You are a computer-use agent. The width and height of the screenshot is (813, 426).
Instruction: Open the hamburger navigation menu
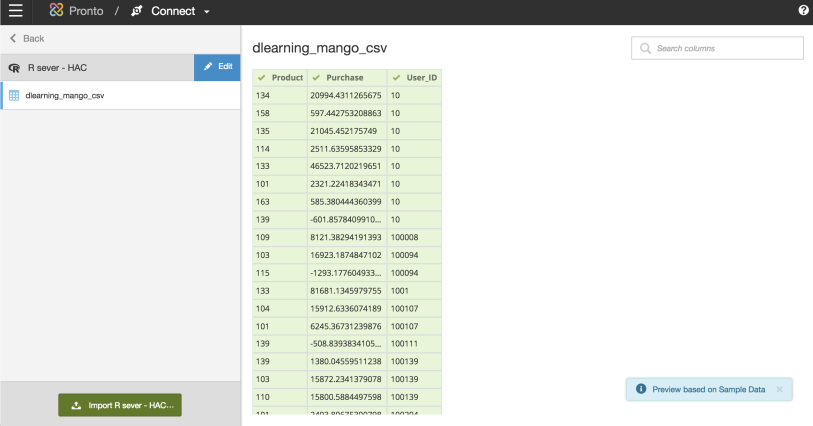tap(15, 11)
